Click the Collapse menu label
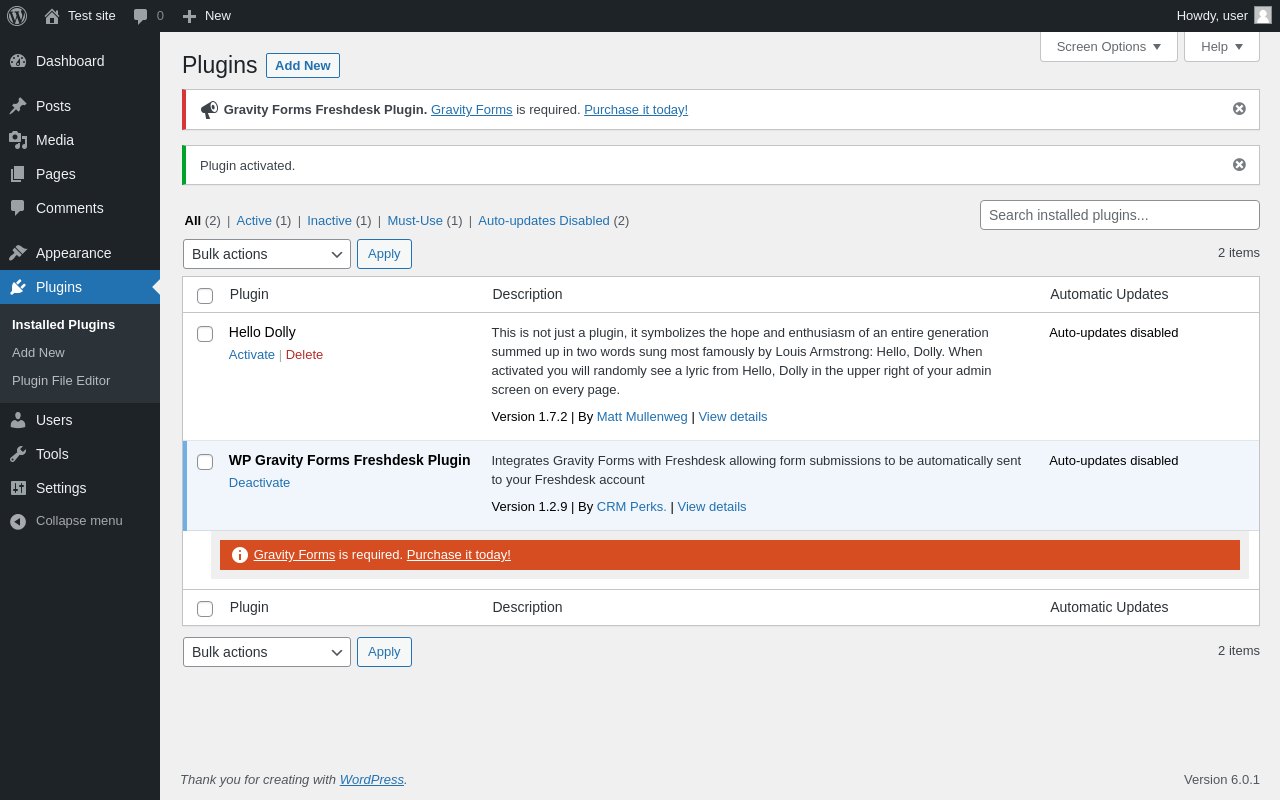Image resolution: width=1280 pixels, height=800 pixels. (79, 521)
